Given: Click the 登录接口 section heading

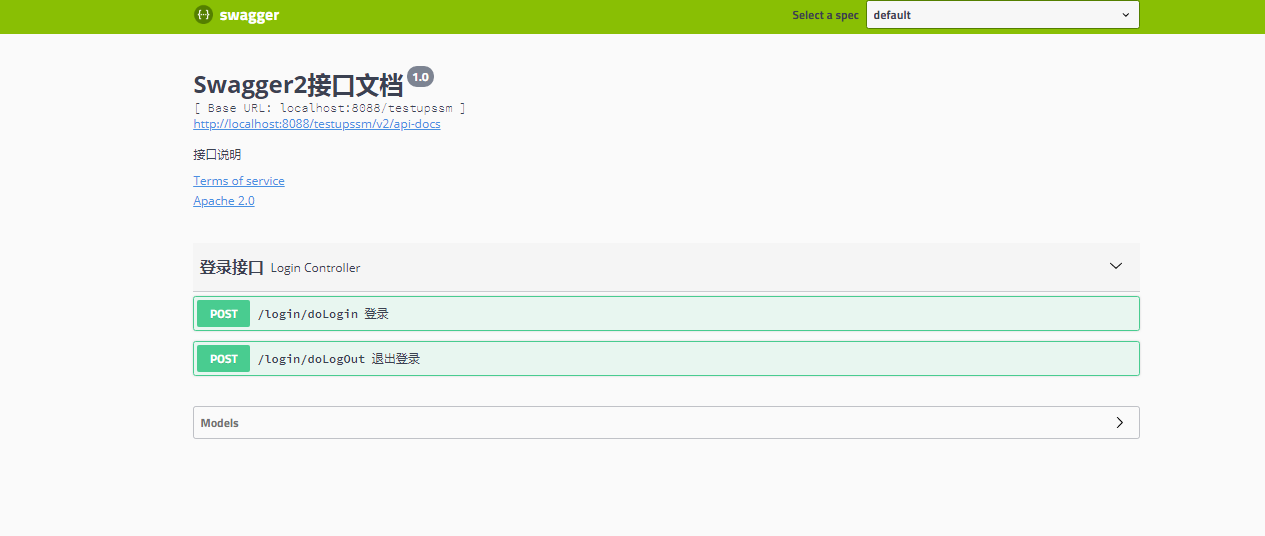Looking at the screenshot, I should (x=231, y=267).
